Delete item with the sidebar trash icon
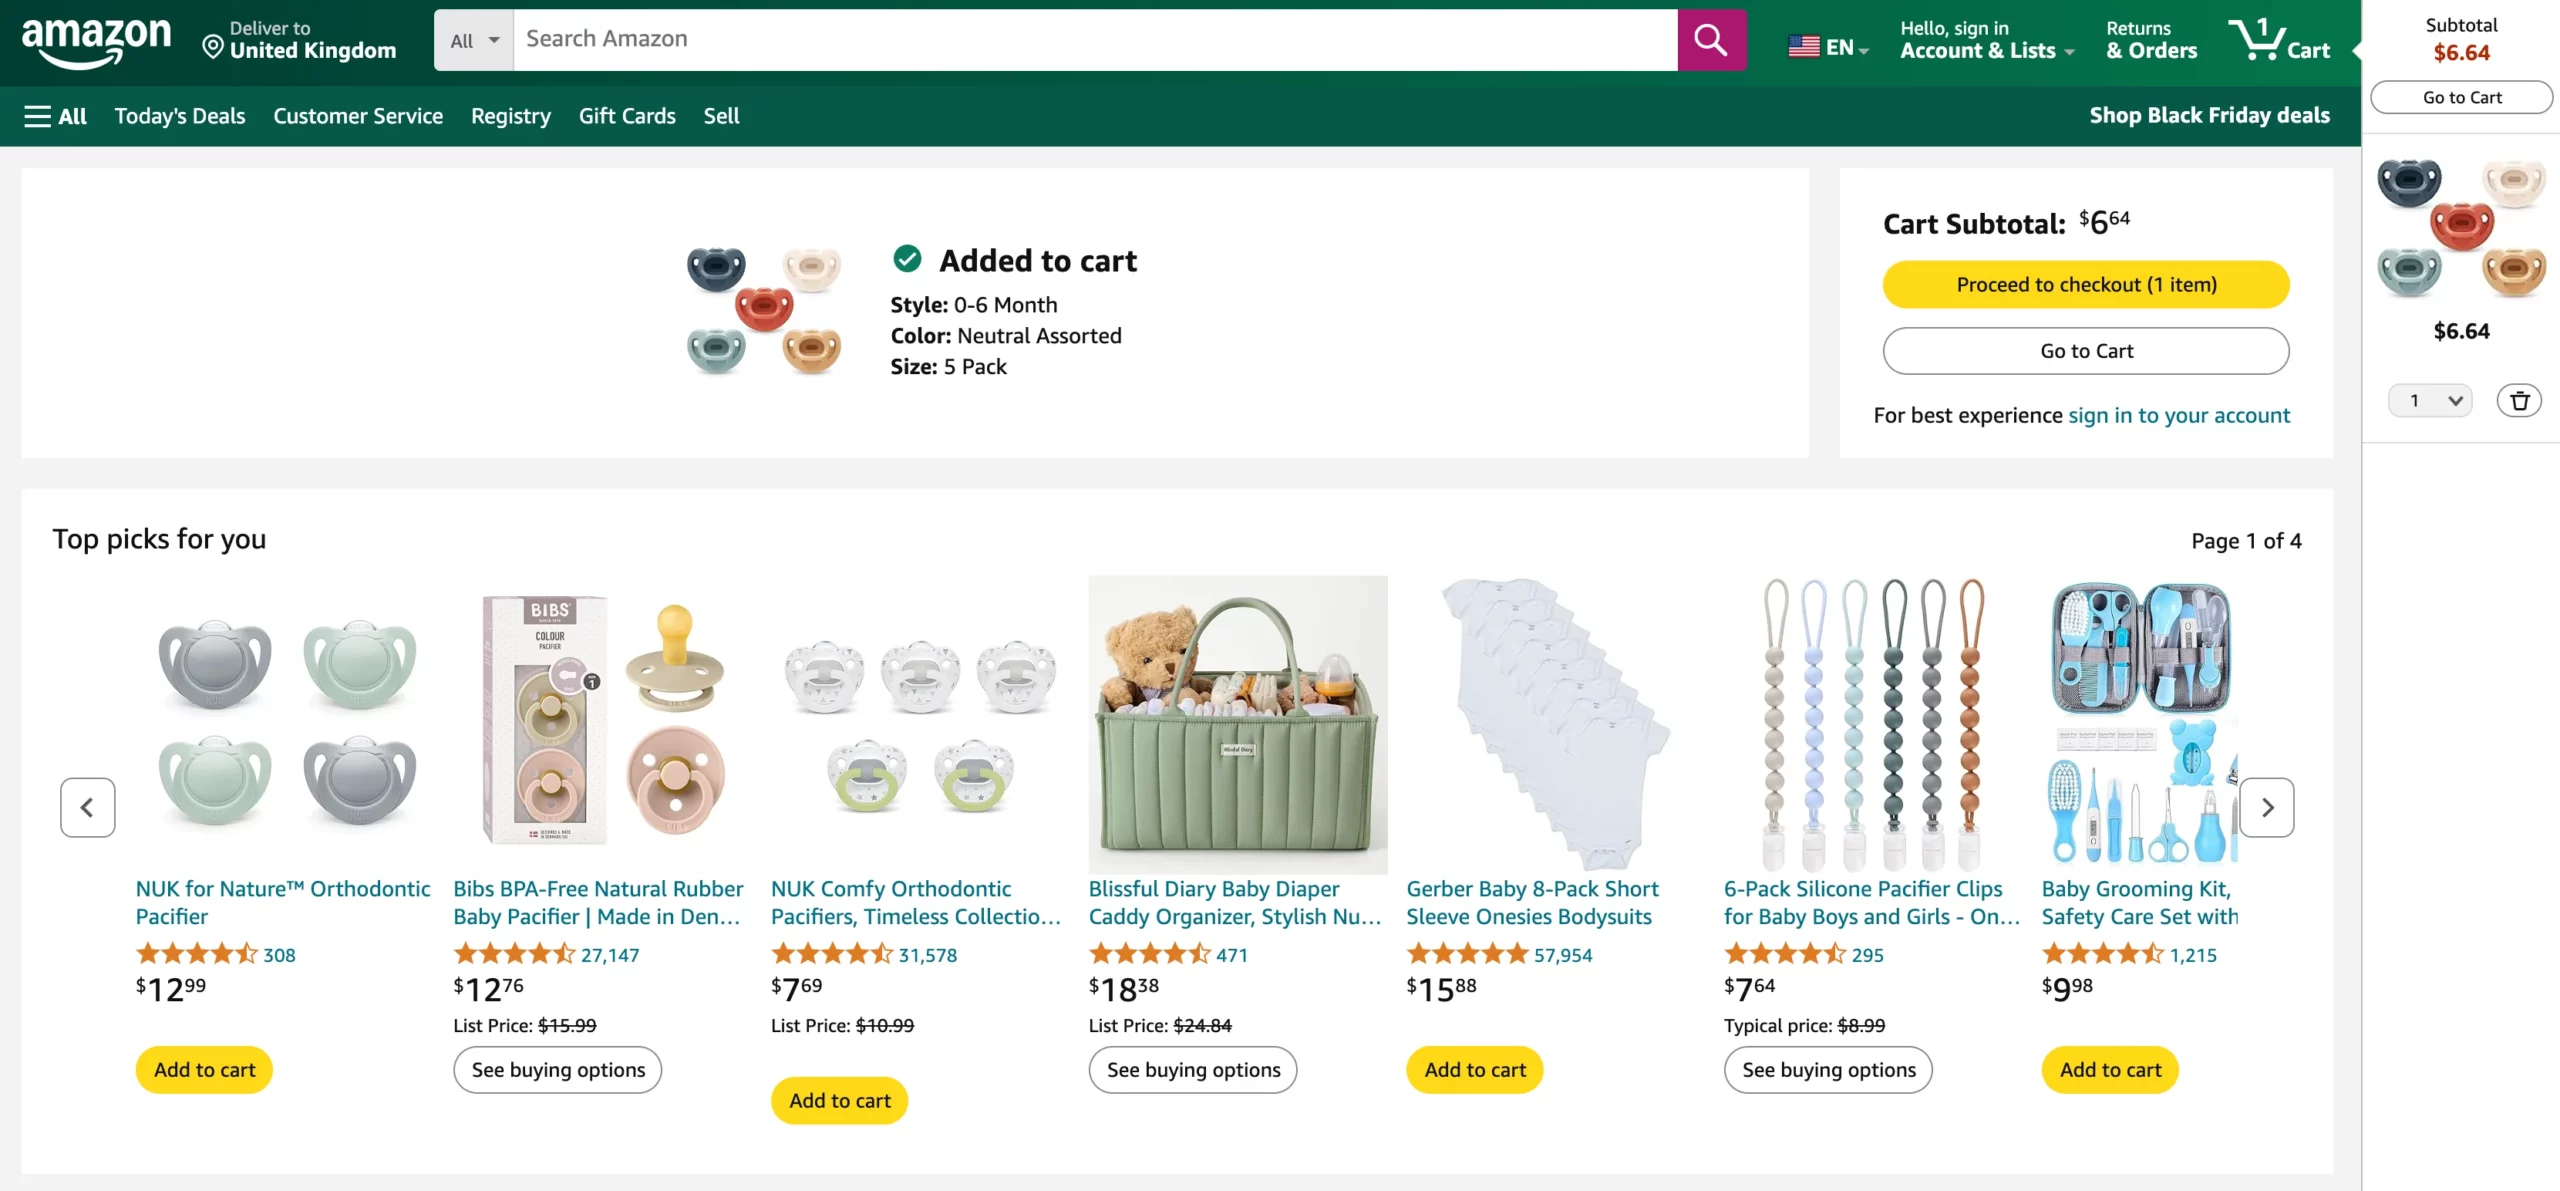The width and height of the screenshot is (2560, 1191). pyautogui.click(x=2519, y=401)
